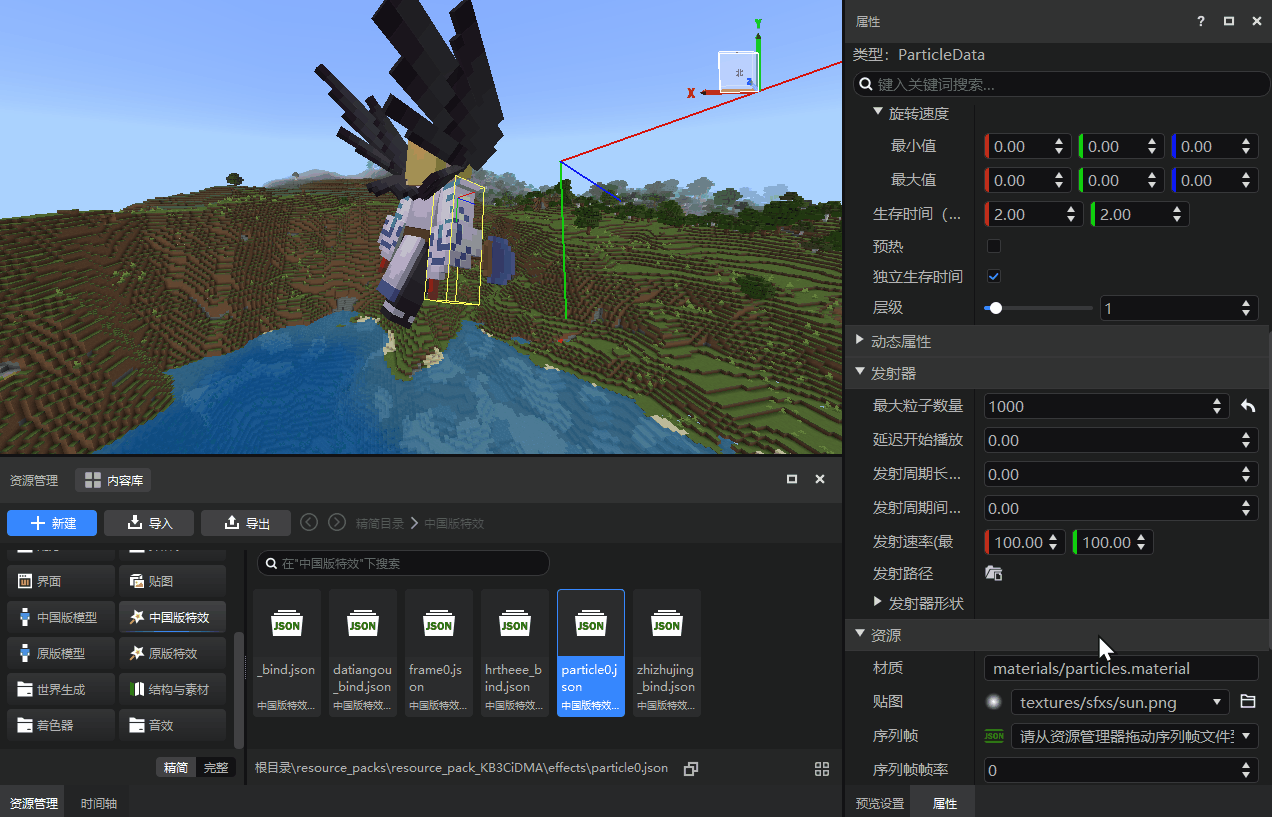Viewport: 1272px width, 817px height.
Task: Click the 层级 value stepper arrows
Action: pyautogui.click(x=1247, y=308)
